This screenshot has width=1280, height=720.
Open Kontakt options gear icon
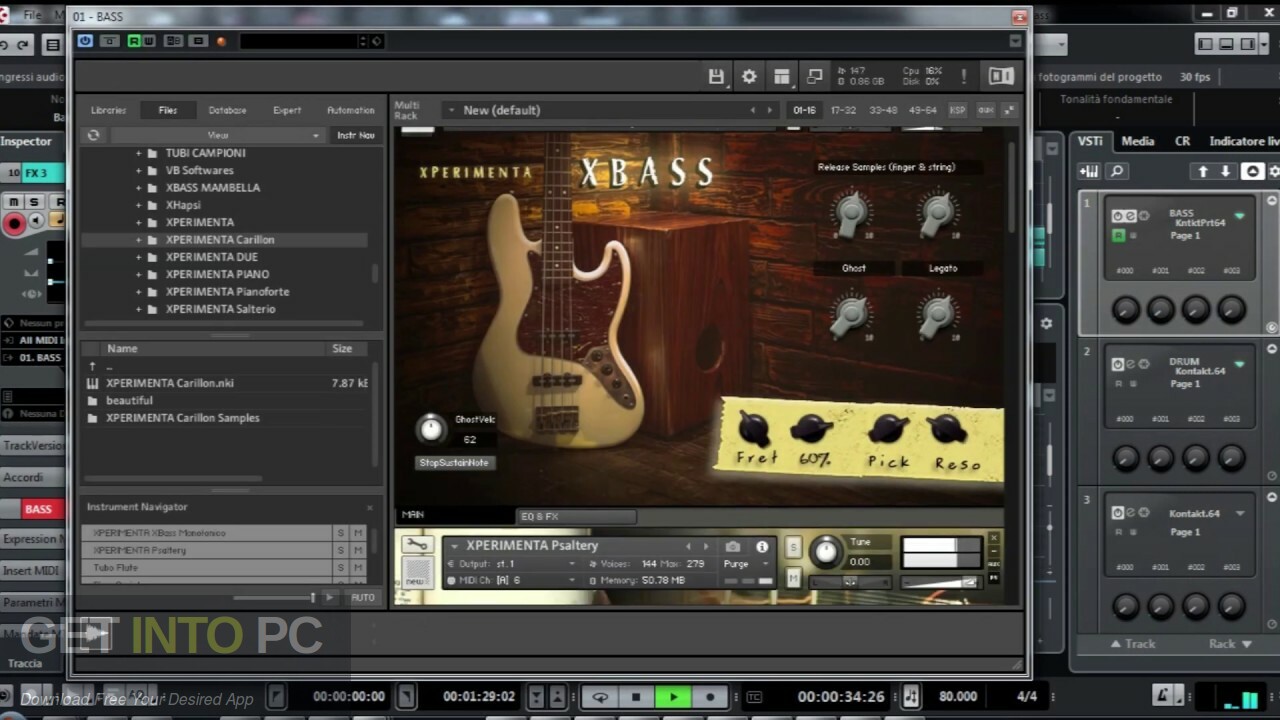749,77
